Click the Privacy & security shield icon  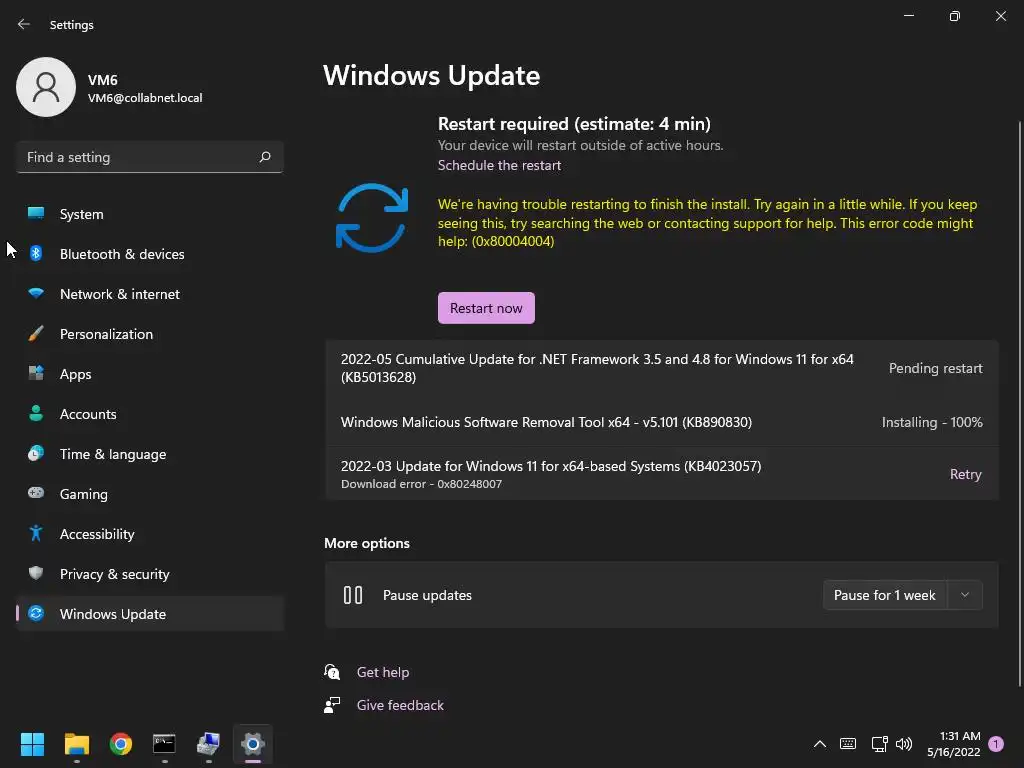[x=36, y=573]
